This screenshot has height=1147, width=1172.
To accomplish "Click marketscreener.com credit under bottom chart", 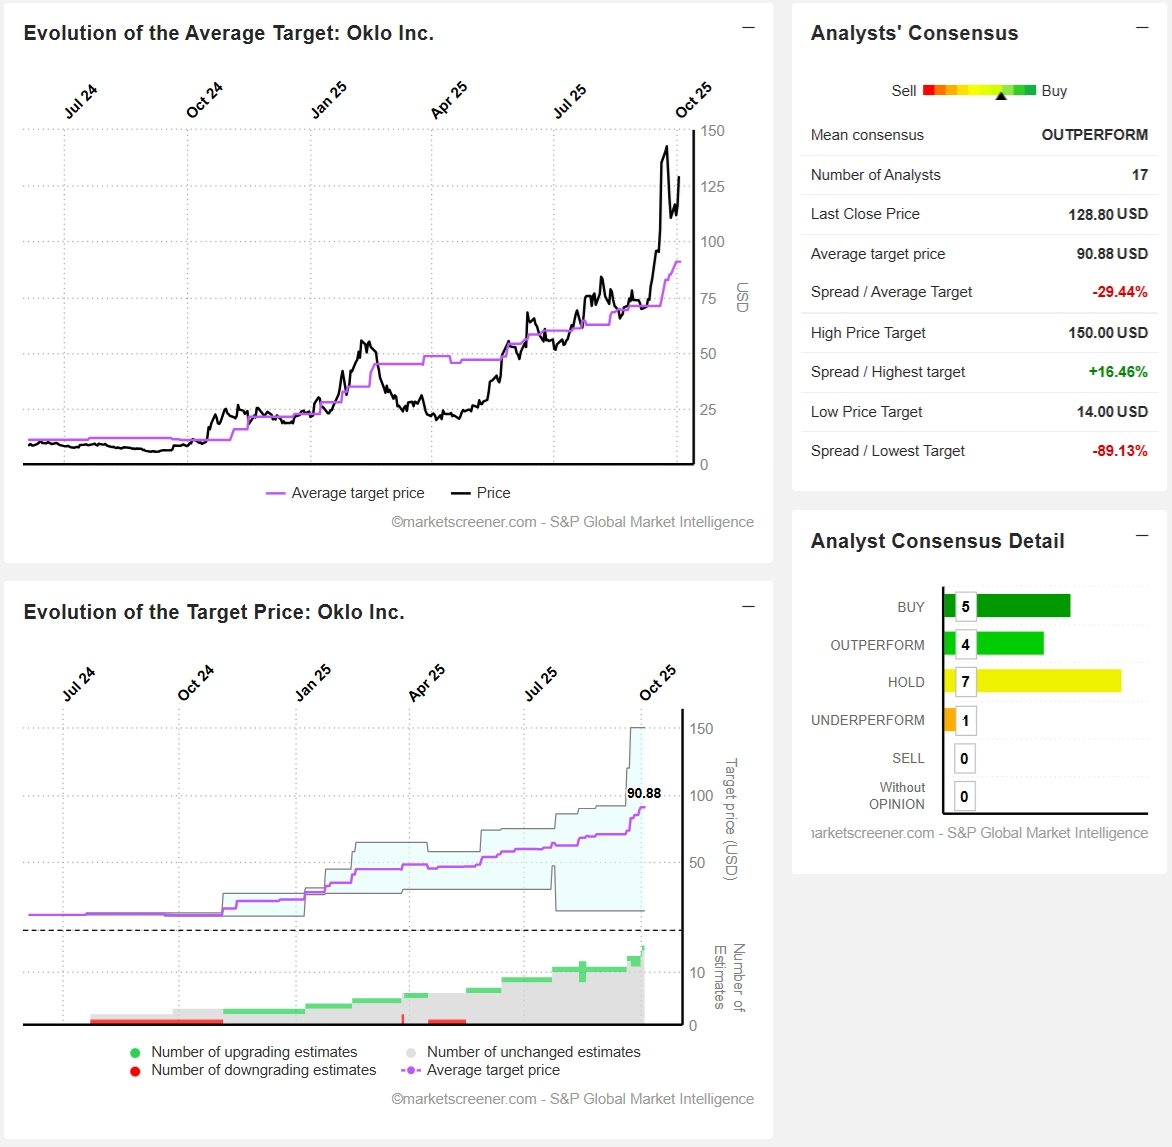I will point(572,1099).
